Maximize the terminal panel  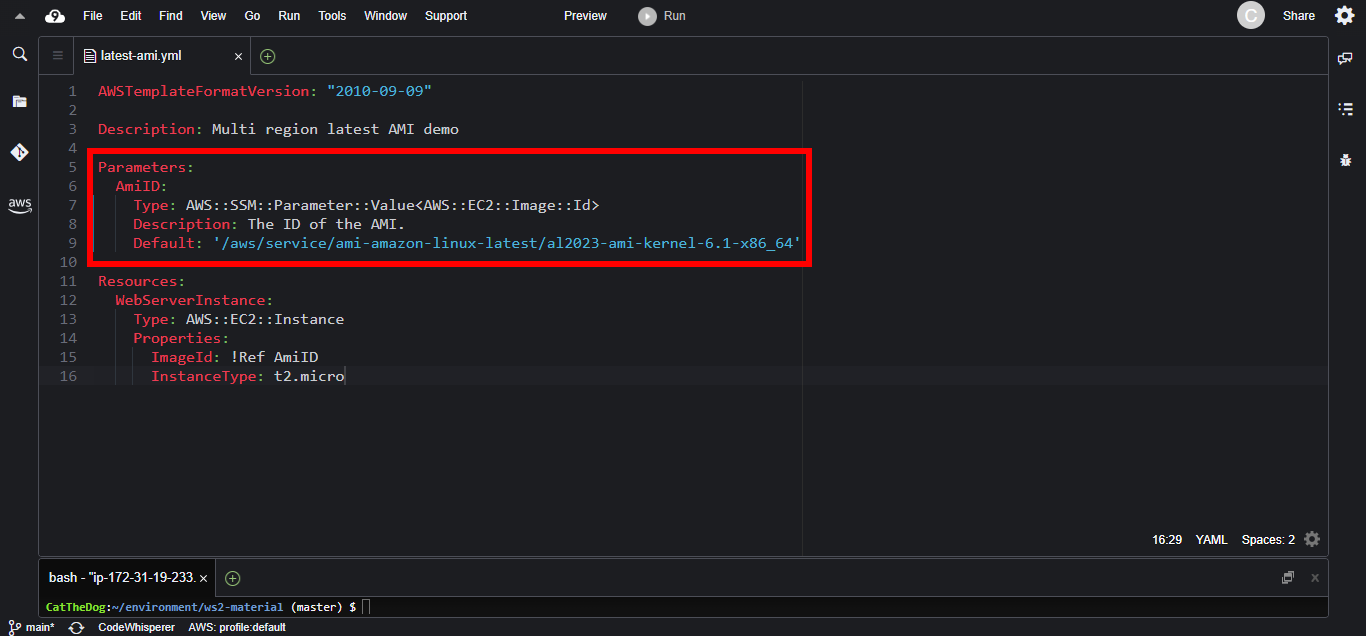tap(1288, 577)
